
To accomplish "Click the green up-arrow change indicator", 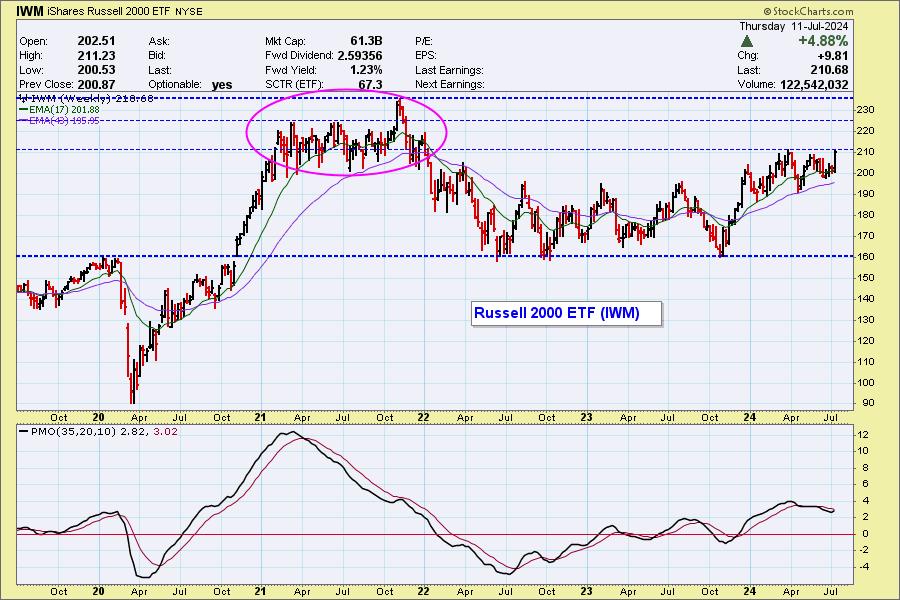I will (x=747, y=41).
